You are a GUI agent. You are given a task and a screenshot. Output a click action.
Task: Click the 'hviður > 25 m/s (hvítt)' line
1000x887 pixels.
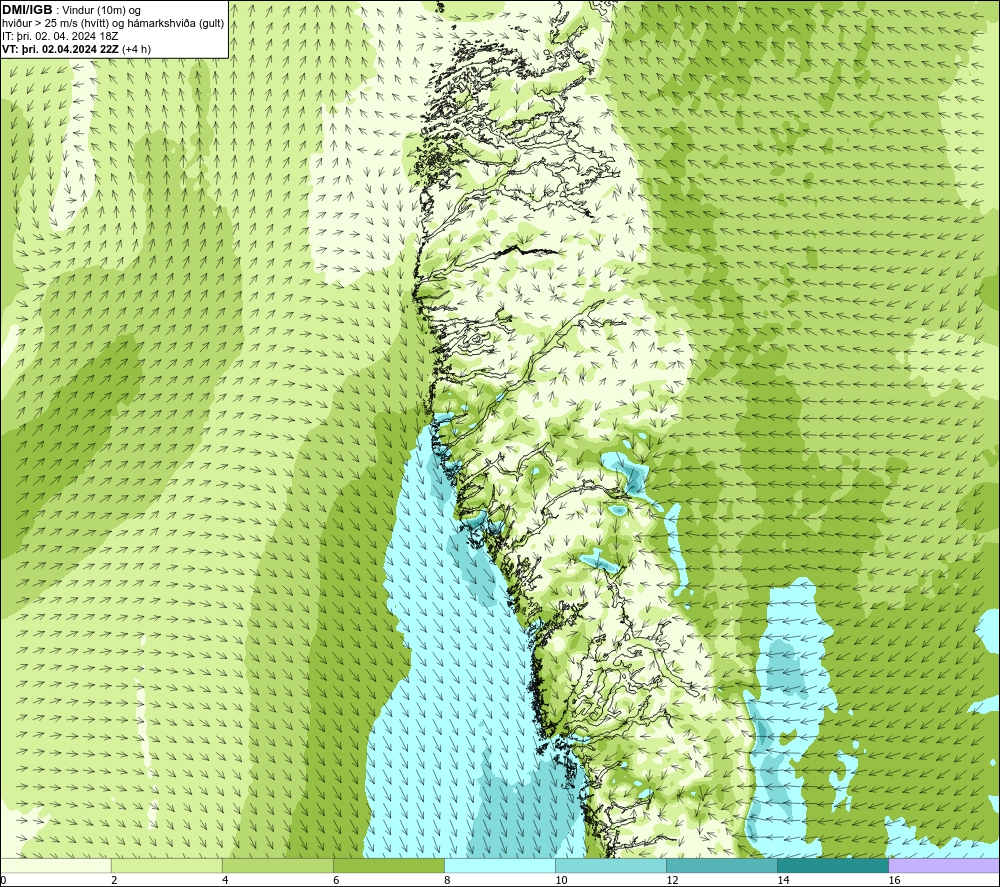tap(113, 23)
